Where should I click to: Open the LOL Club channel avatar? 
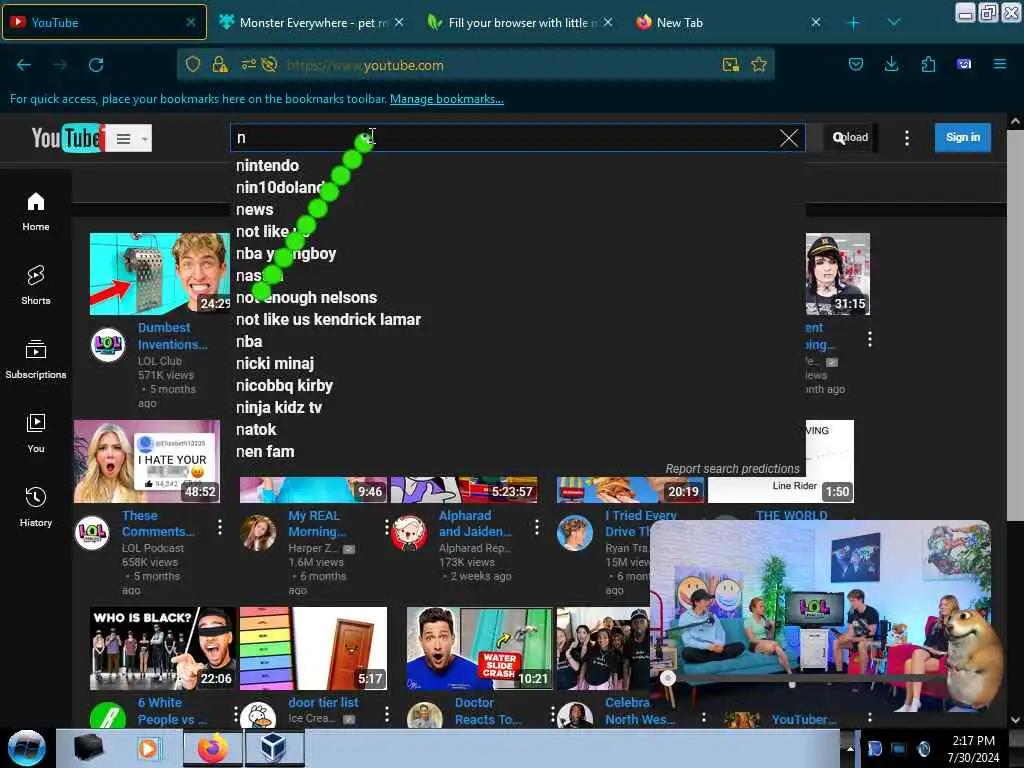(x=108, y=344)
